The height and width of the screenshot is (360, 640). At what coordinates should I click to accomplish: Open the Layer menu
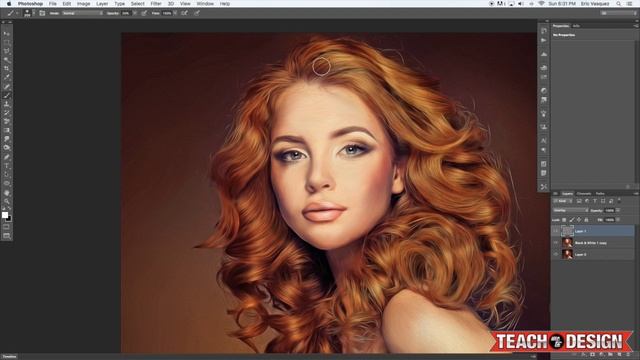click(x=102, y=4)
